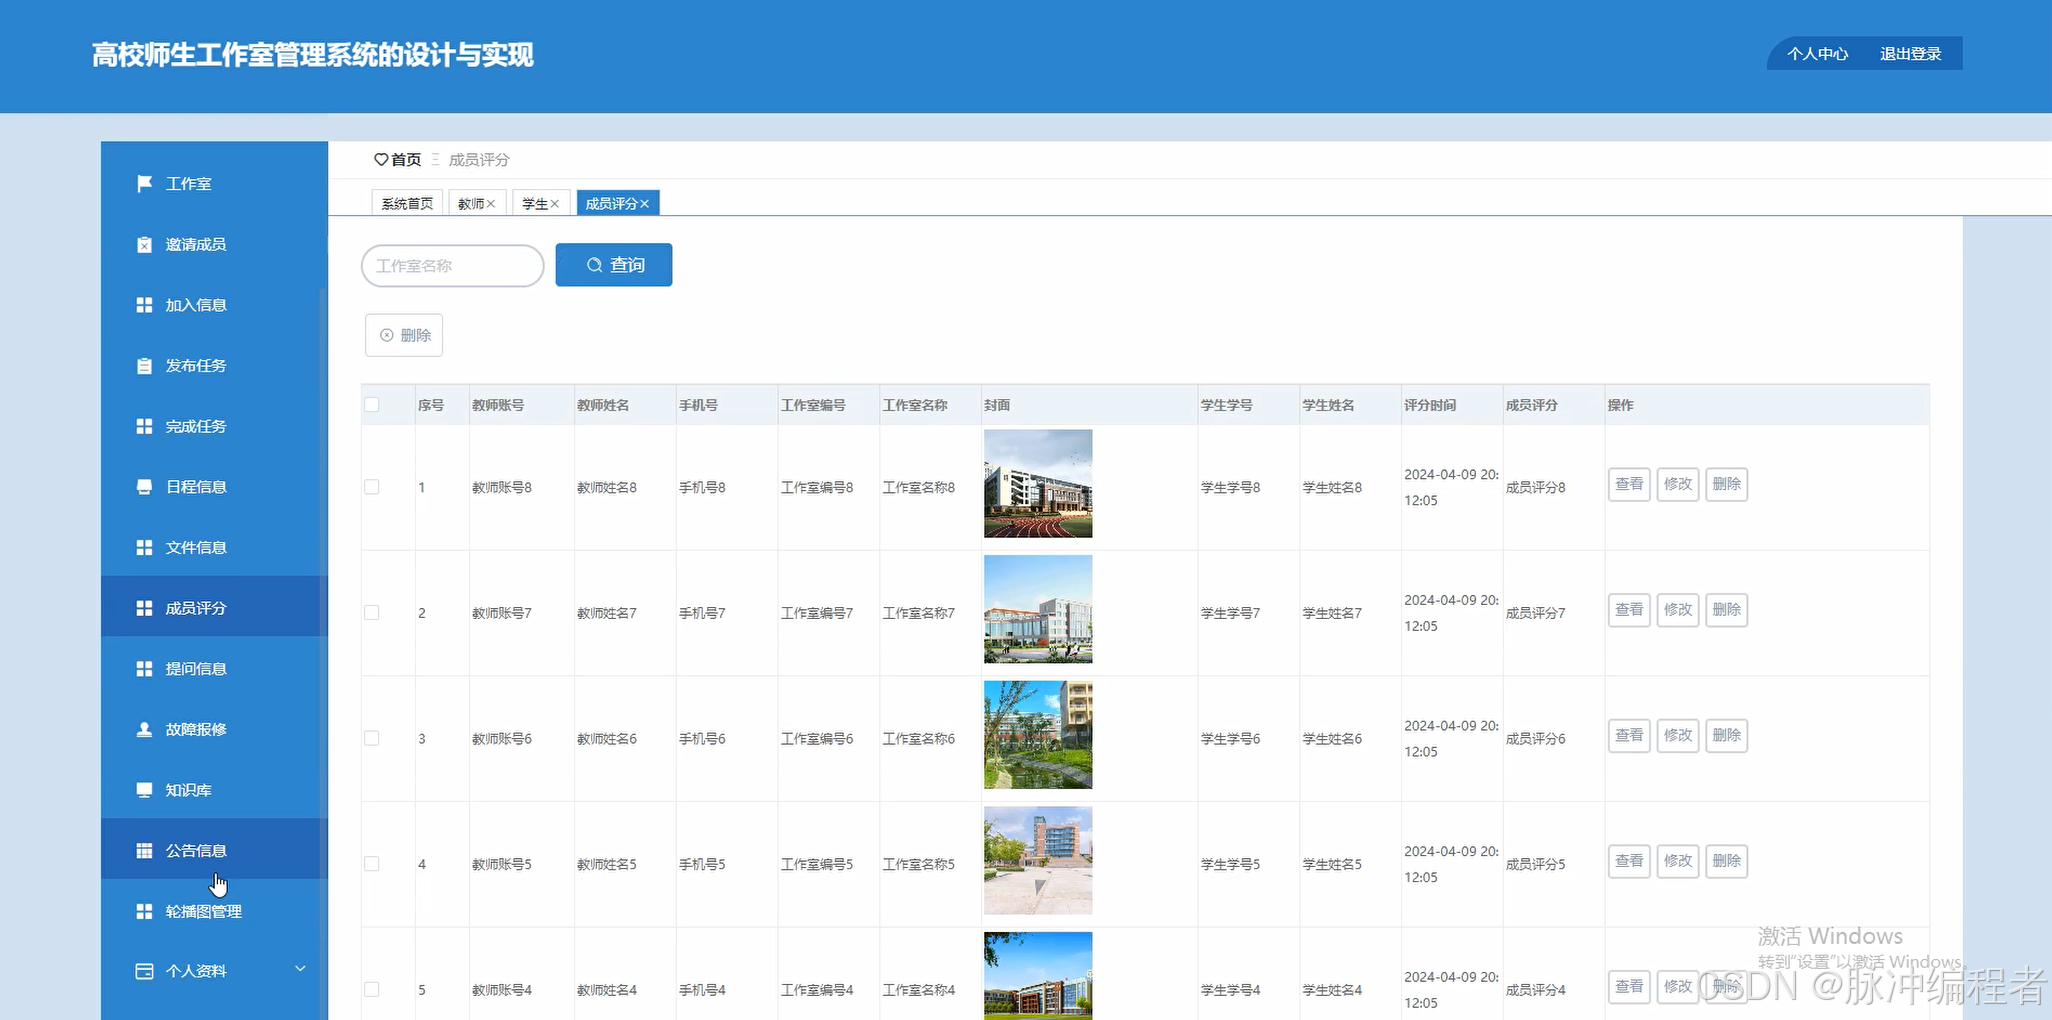Toggle the select-all checkbox in table header

372,405
